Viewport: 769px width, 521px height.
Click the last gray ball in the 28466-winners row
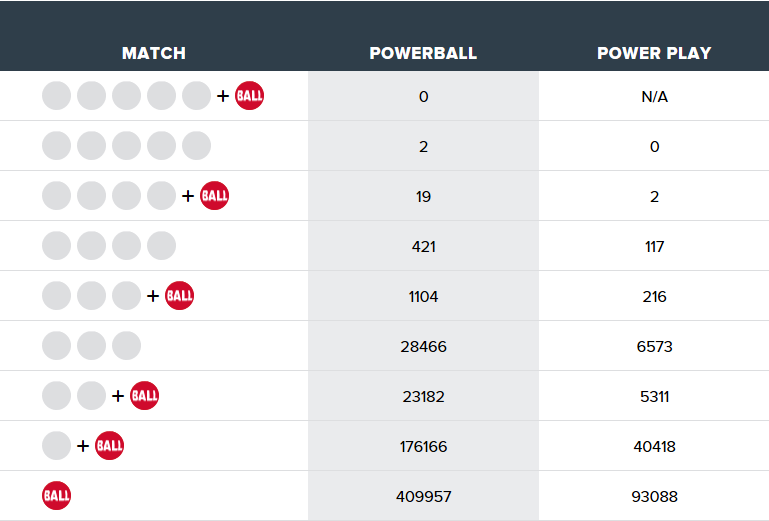point(126,346)
